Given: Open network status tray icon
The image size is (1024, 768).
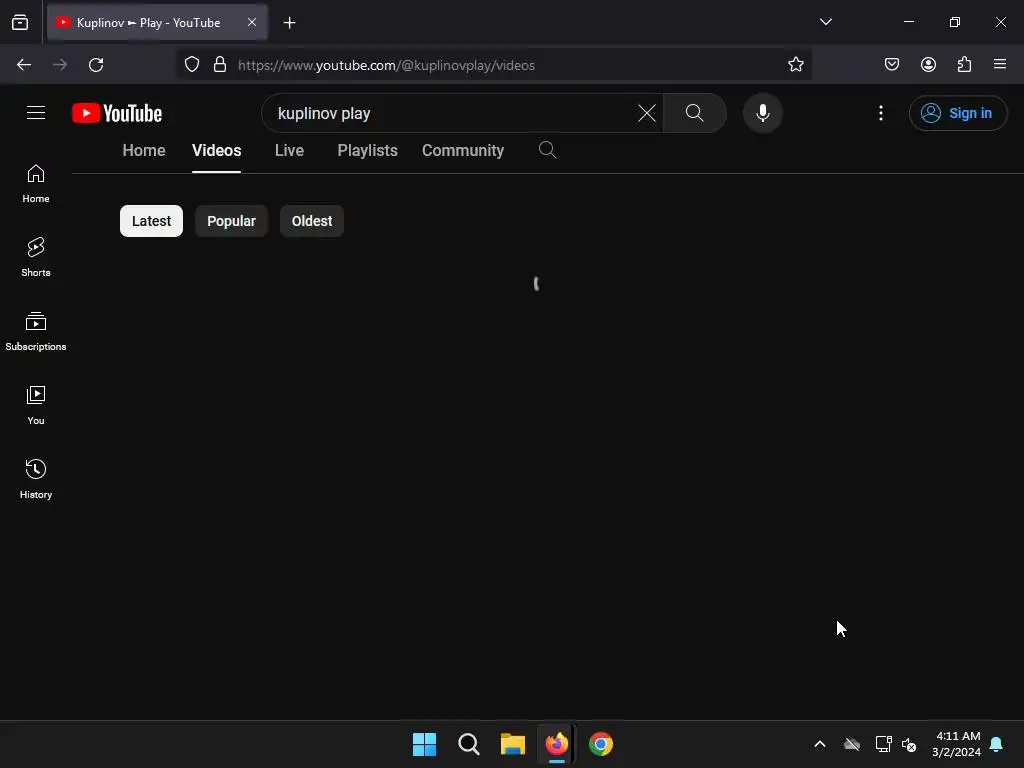Looking at the screenshot, I should 884,744.
